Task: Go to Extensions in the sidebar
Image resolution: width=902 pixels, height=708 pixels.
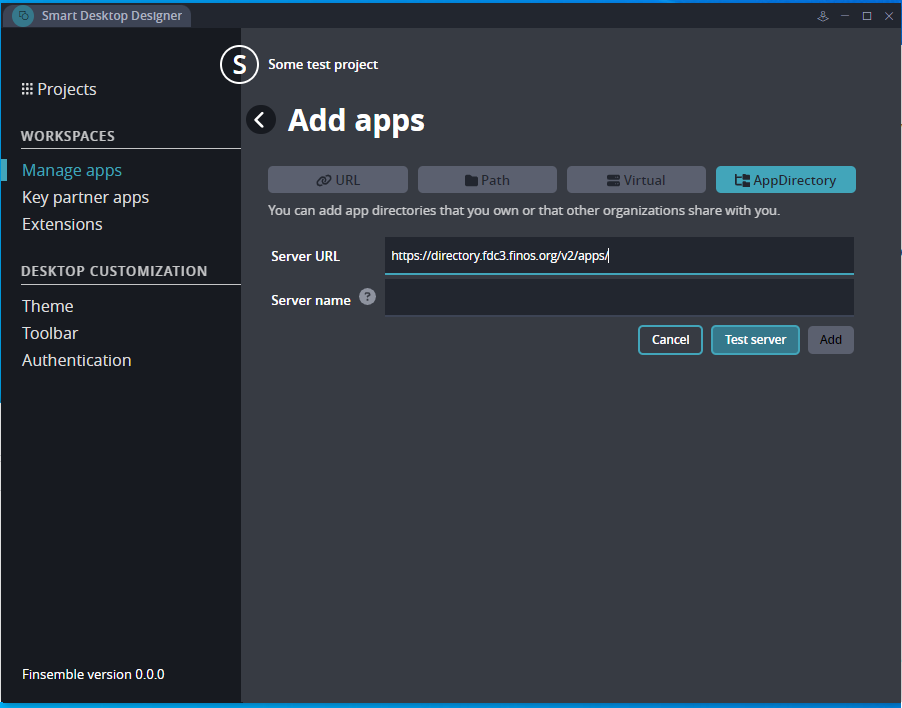Action: point(62,224)
